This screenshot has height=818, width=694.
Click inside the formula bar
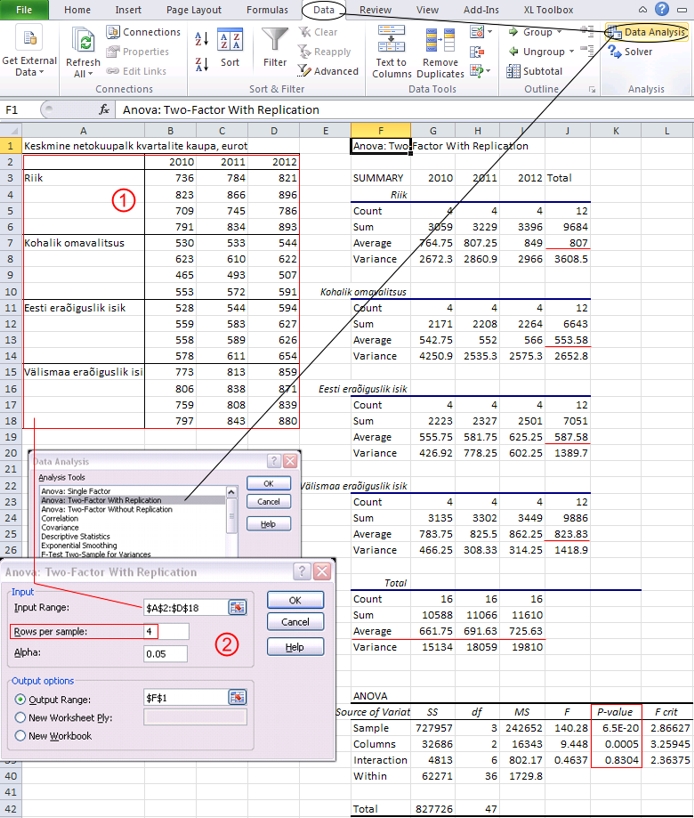pyautogui.click(x=404, y=110)
